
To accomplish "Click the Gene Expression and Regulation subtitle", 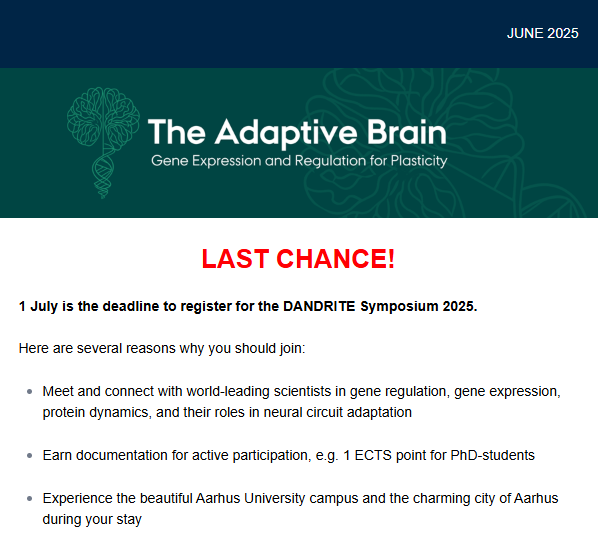I will (x=299, y=161).
